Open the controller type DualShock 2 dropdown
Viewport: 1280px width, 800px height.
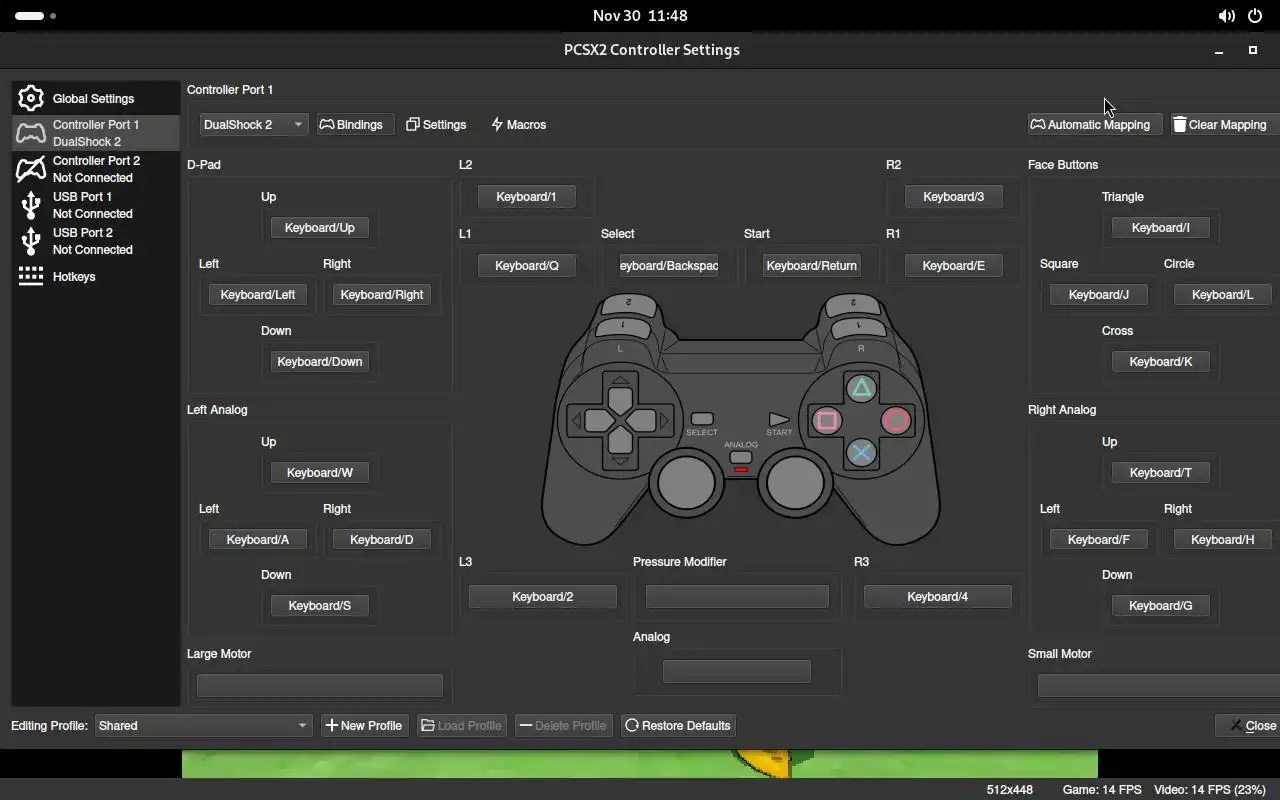tap(253, 125)
